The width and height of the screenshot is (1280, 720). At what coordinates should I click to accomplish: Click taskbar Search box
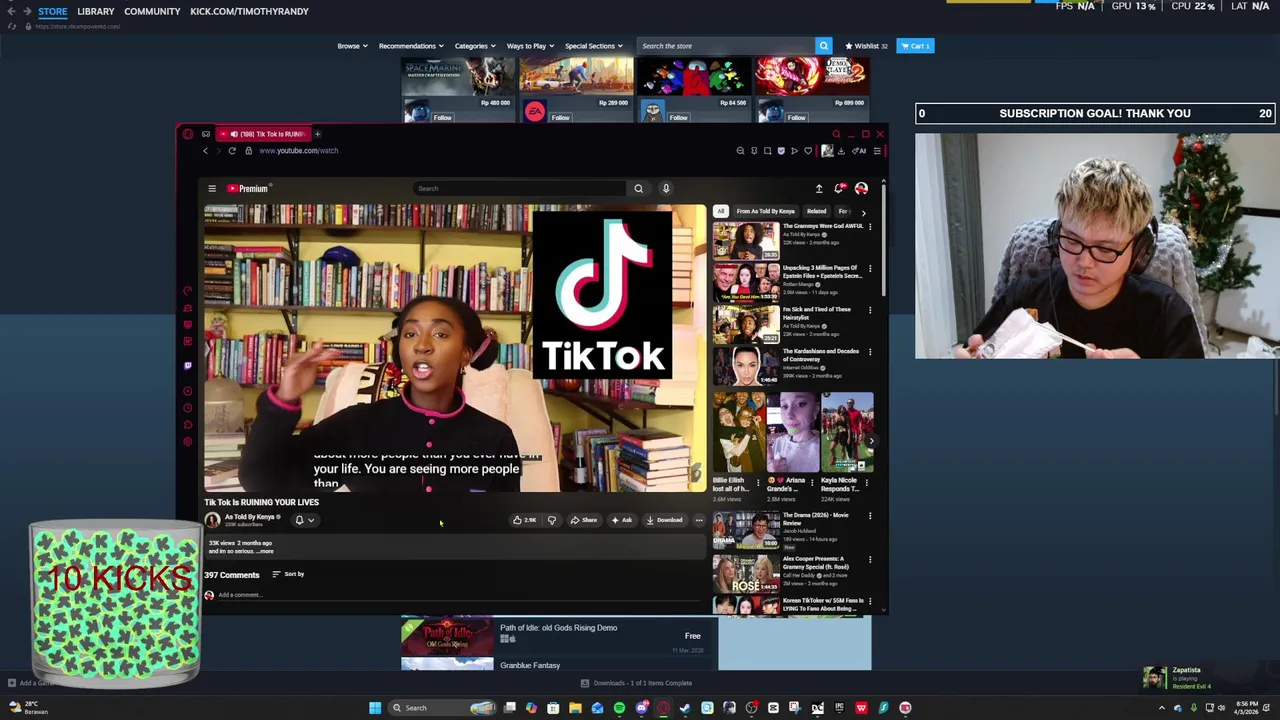point(443,708)
